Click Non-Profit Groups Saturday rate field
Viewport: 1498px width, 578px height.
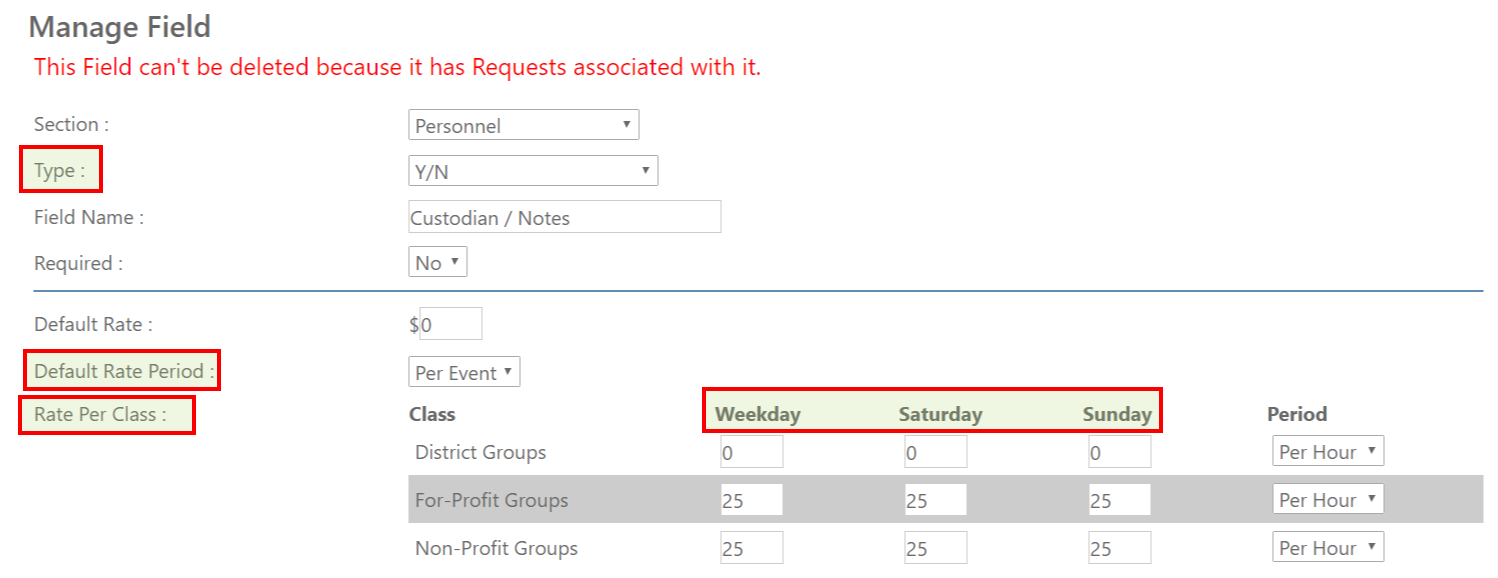(x=935, y=548)
